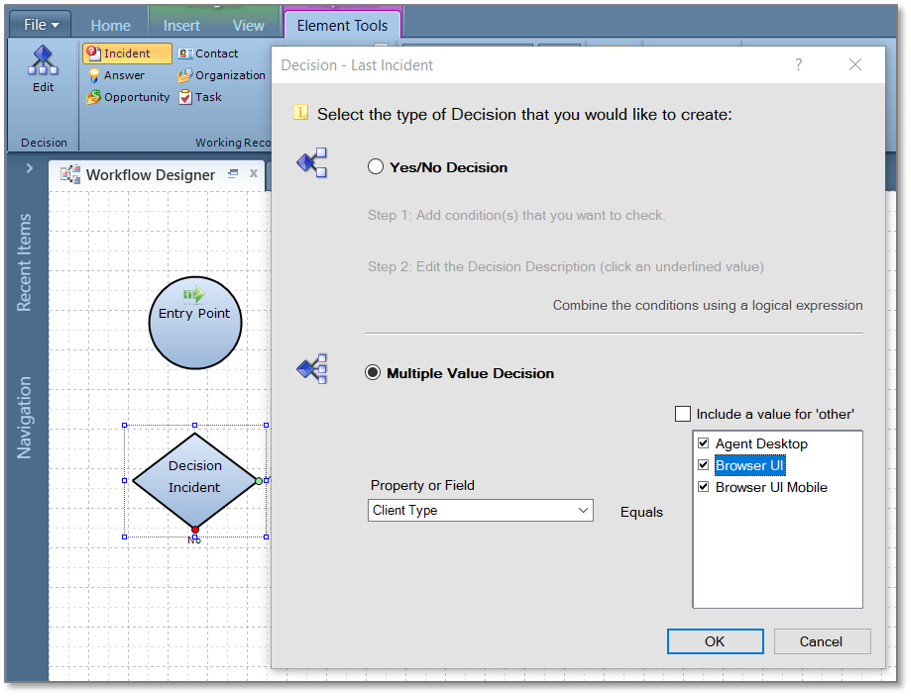
Task: Click the Browser UI Mobile list item text
Action: tap(771, 487)
